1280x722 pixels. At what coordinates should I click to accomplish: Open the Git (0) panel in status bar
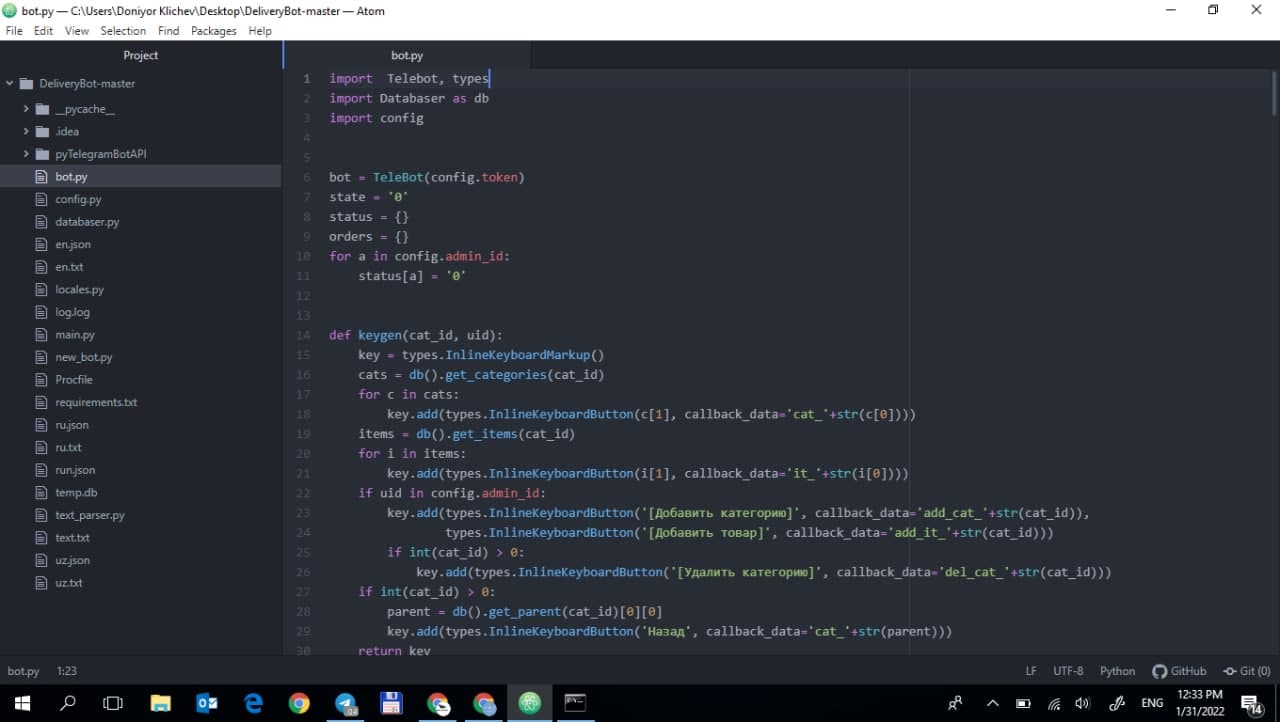click(x=1246, y=670)
